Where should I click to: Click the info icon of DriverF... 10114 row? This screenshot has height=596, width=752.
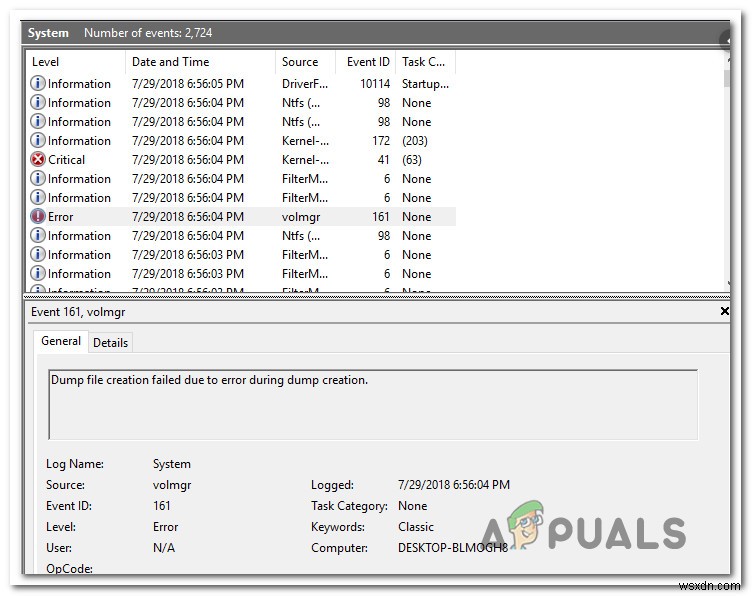38,83
